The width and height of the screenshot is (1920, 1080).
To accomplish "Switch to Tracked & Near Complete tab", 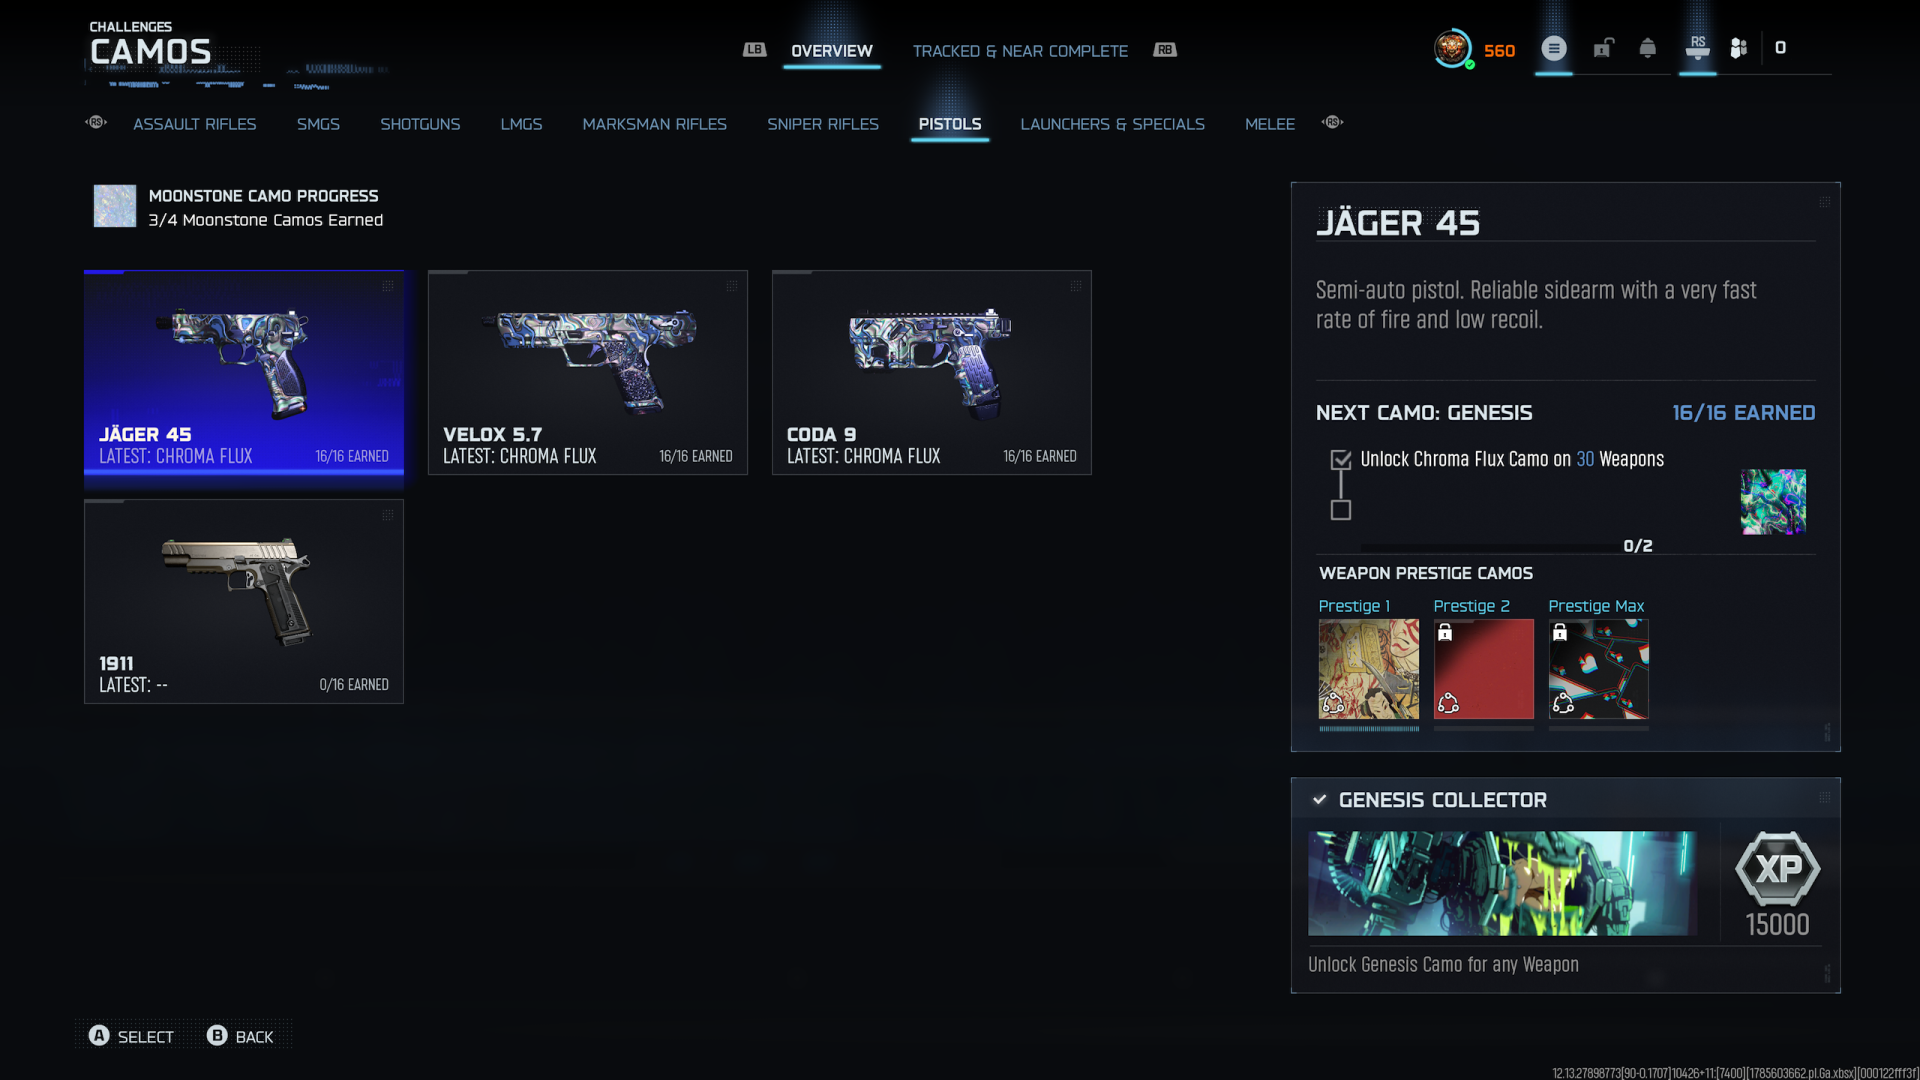I will tap(1020, 51).
